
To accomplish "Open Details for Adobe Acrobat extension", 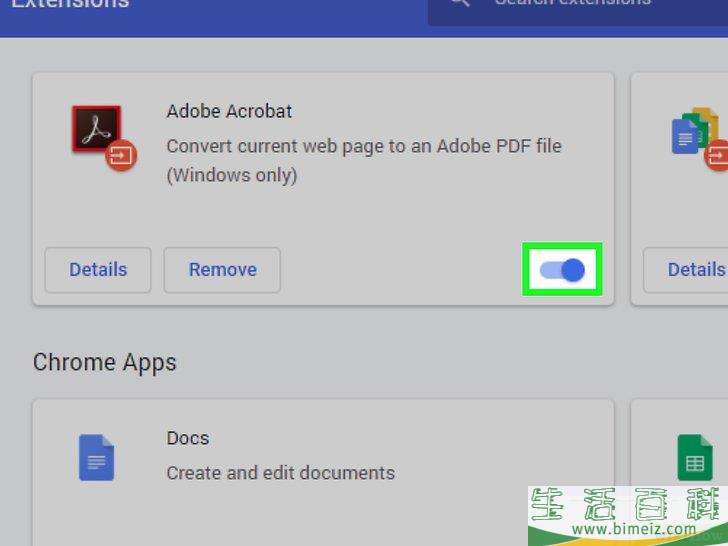I will pos(98,270).
